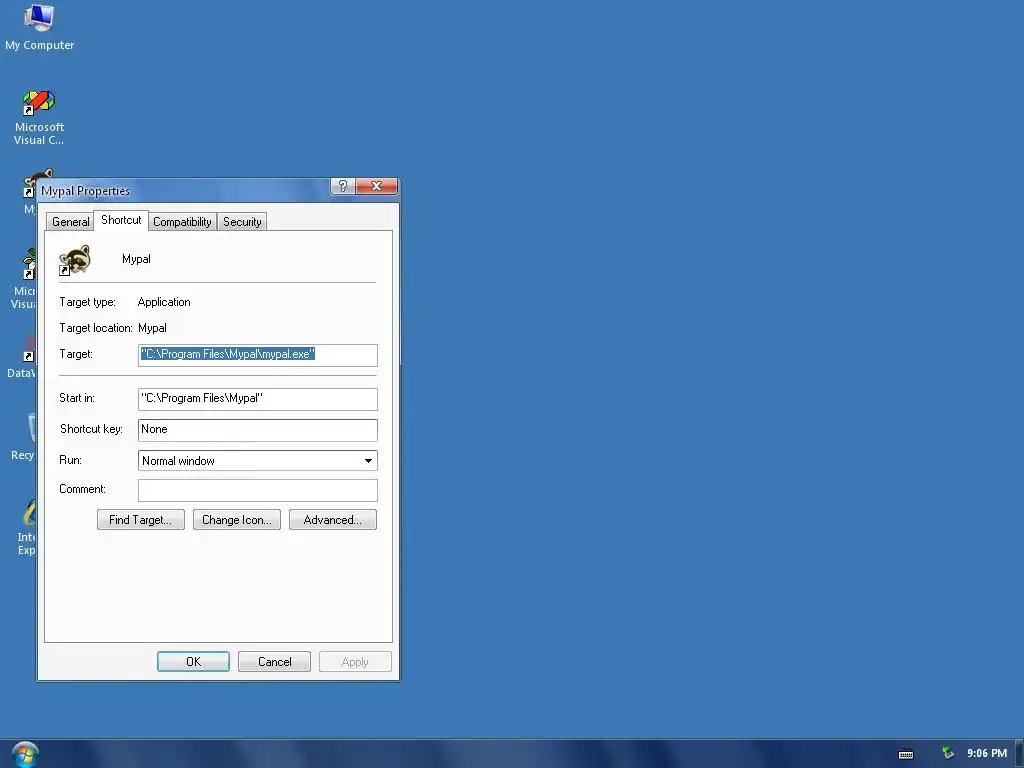Open the Compatibility tab
The height and width of the screenshot is (768, 1024).
[x=182, y=222]
